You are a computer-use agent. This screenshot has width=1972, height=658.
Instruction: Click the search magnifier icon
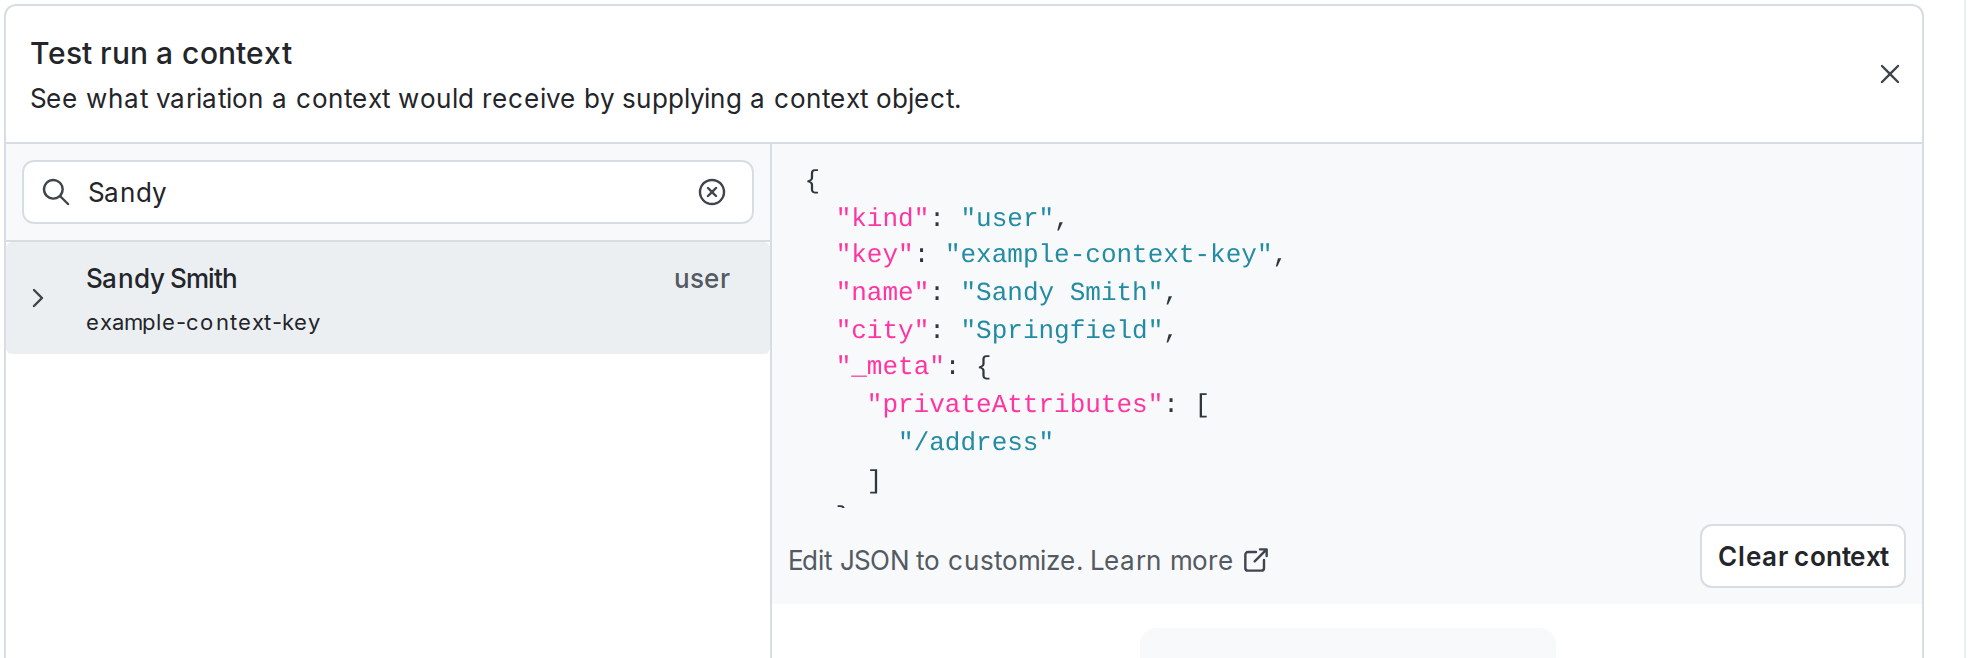click(x=56, y=192)
